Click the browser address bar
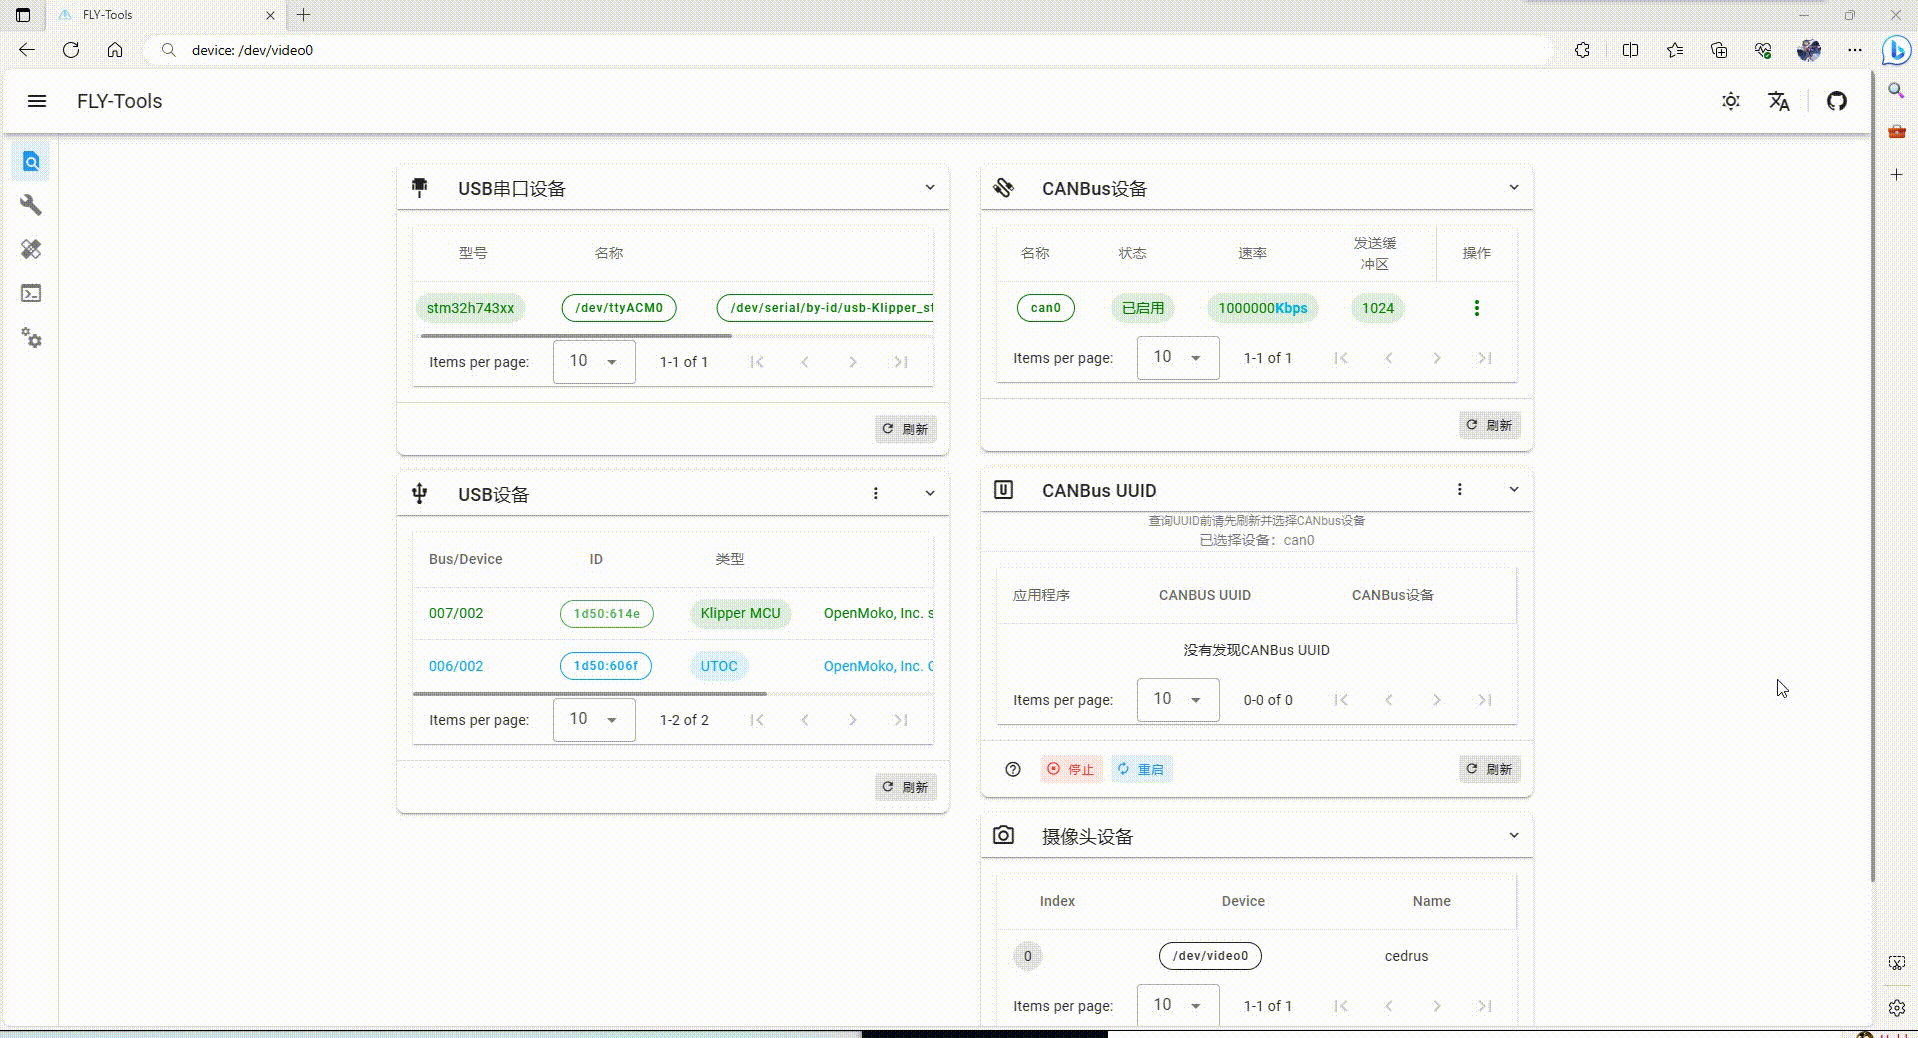 coord(850,50)
